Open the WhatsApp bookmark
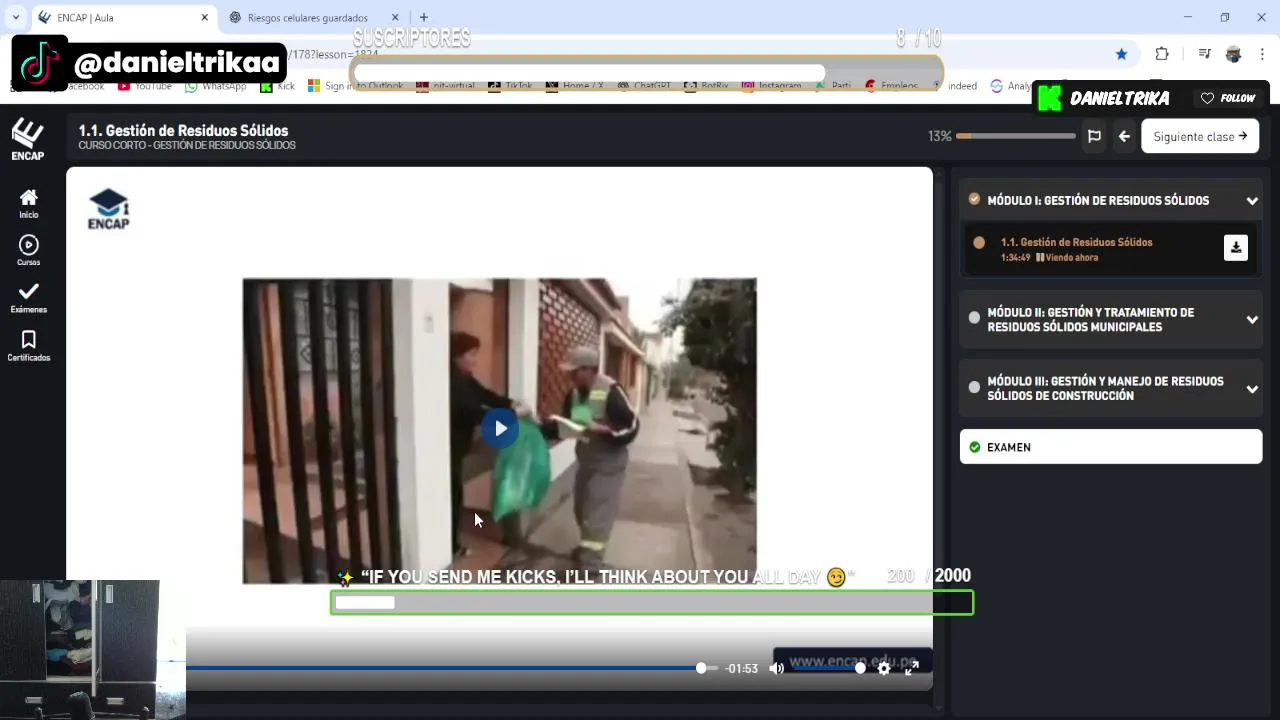Screen dimensions: 1280x720 216,86
